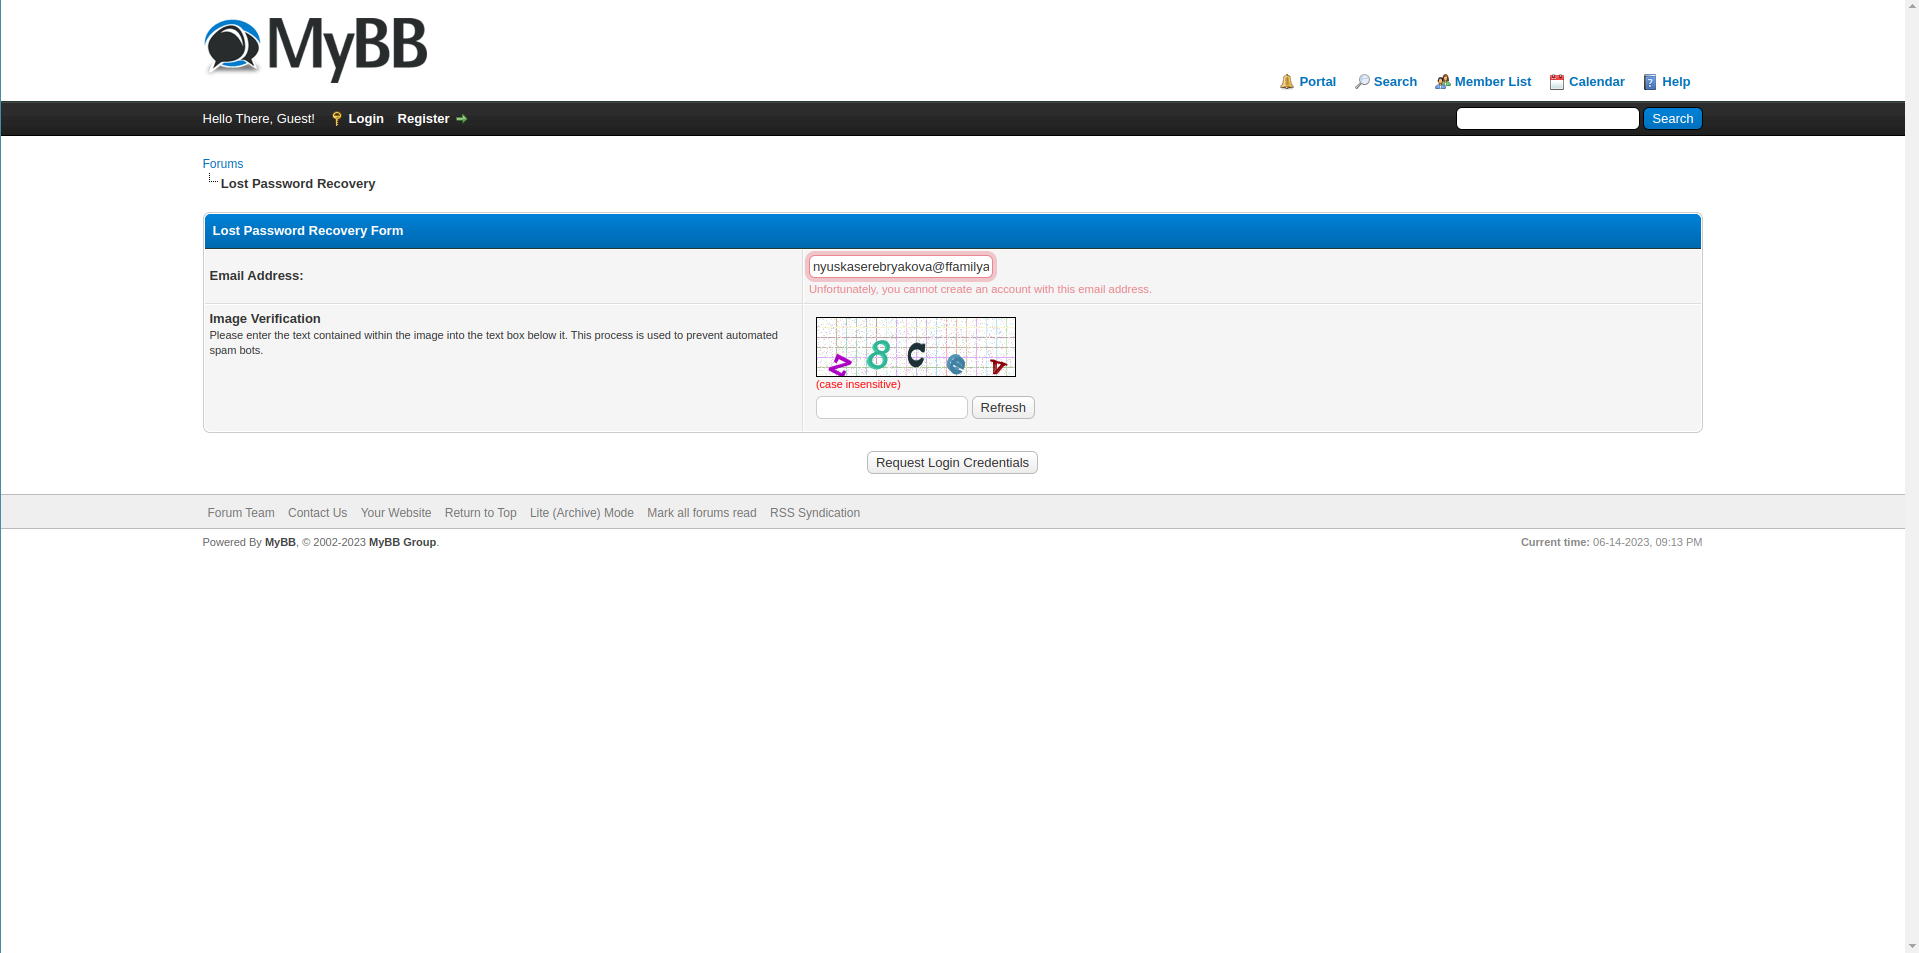1919x953 pixels.
Task: Open the Contact Us footer link
Action: (x=317, y=513)
